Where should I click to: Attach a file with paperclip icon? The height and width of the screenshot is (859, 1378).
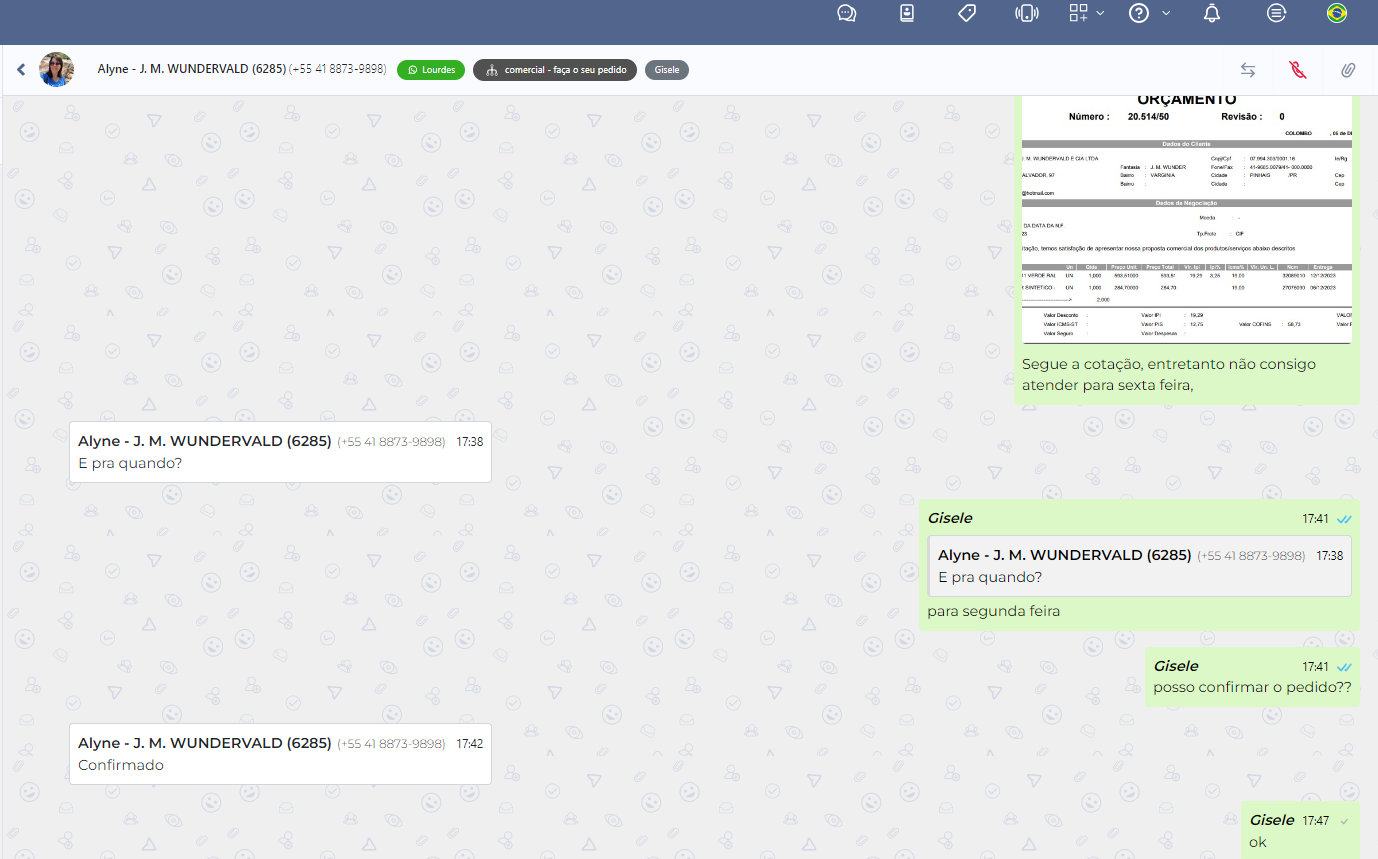coord(1348,70)
